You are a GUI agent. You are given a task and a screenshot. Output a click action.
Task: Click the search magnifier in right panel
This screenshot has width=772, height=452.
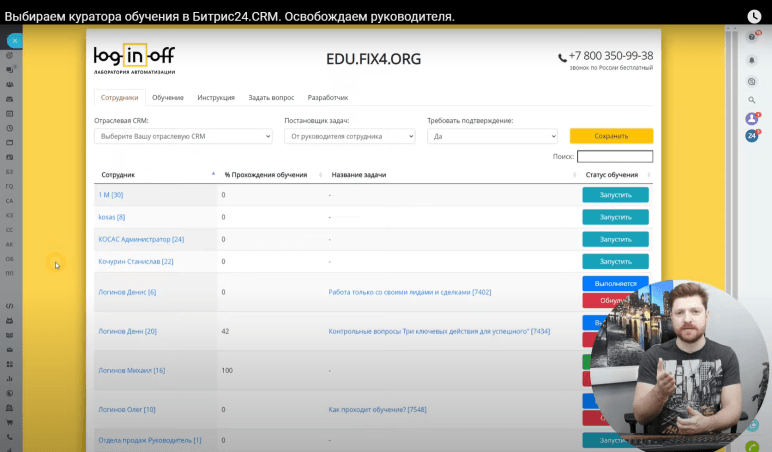[x=752, y=100]
